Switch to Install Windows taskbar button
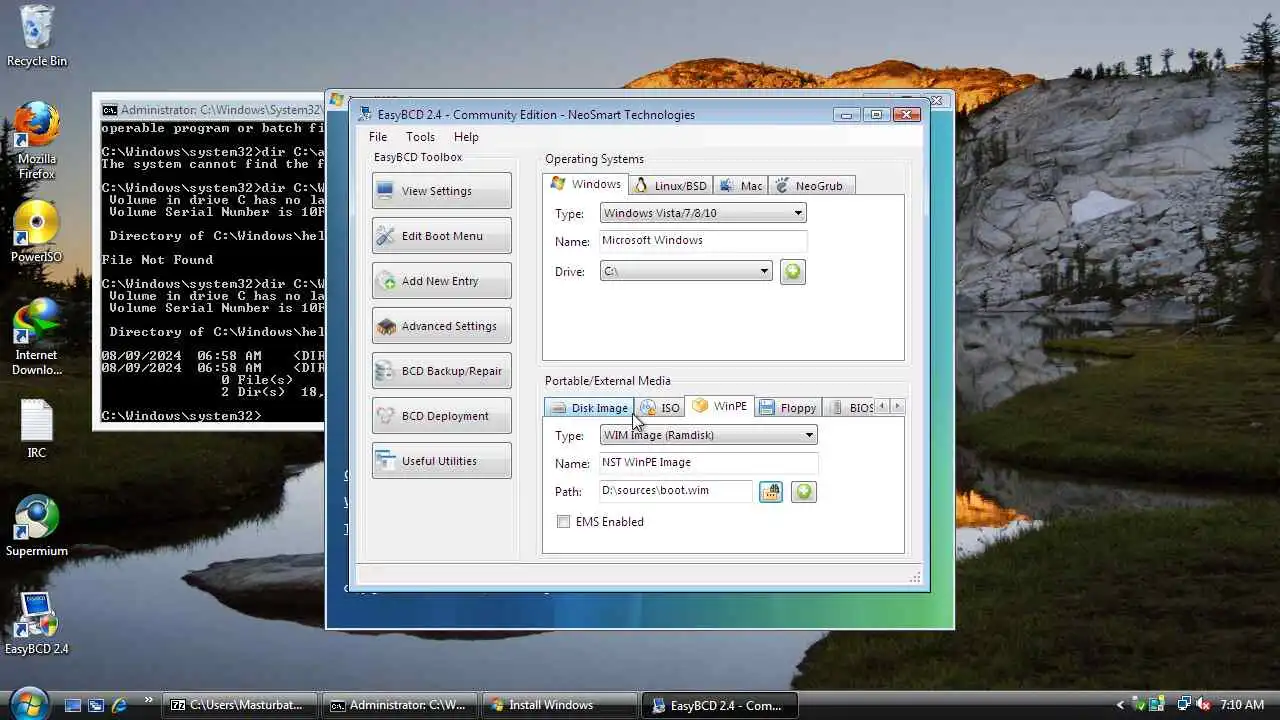This screenshot has width=1280, height=720. coord(560,705)
